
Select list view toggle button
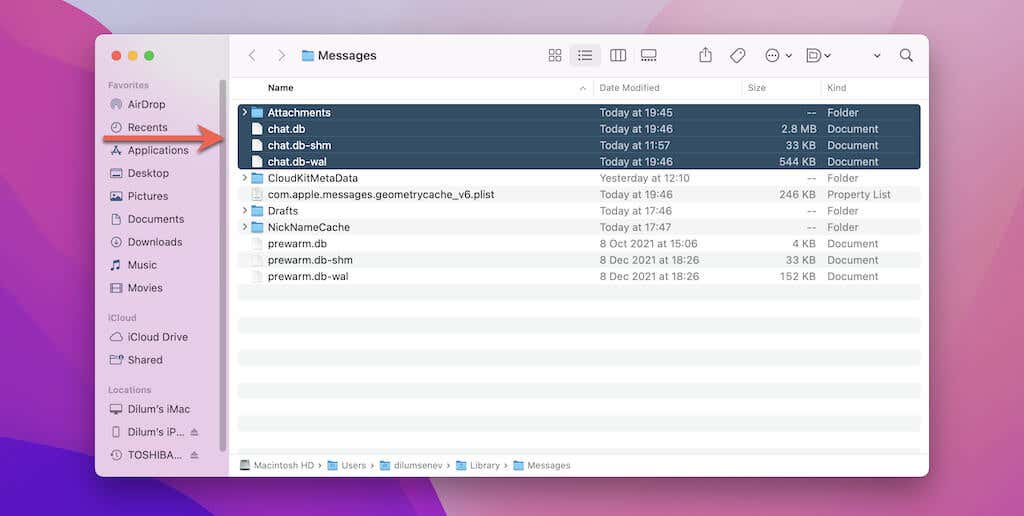(x=586, y=56)
